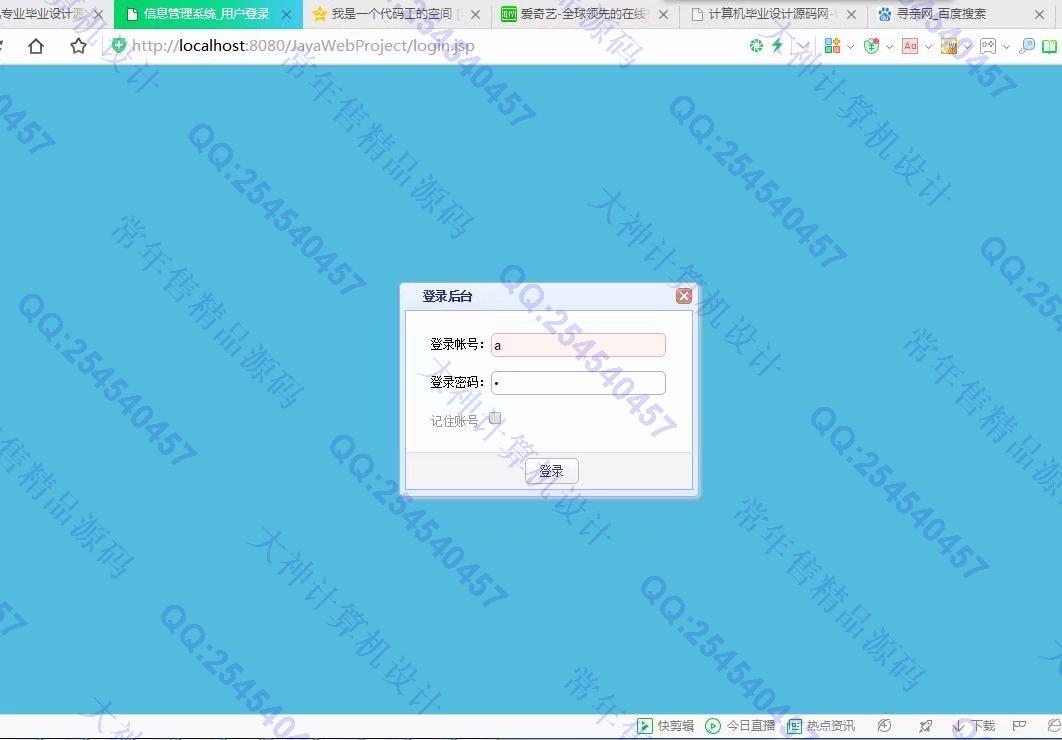Click the red Aa translate icon
The image size is (1062, 740).
[x=910, y=45]
